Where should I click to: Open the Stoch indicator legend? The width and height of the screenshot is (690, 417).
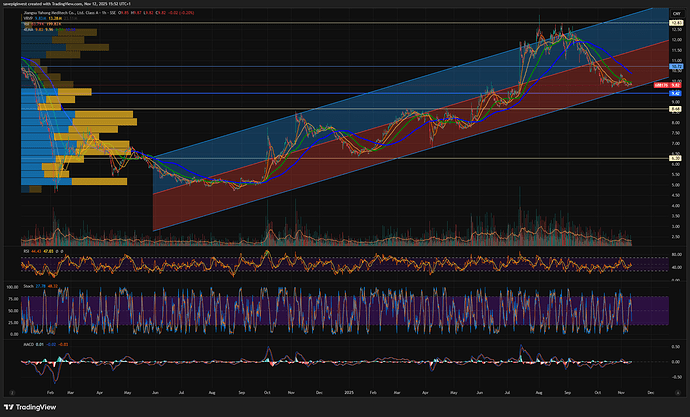coord(31,287)
